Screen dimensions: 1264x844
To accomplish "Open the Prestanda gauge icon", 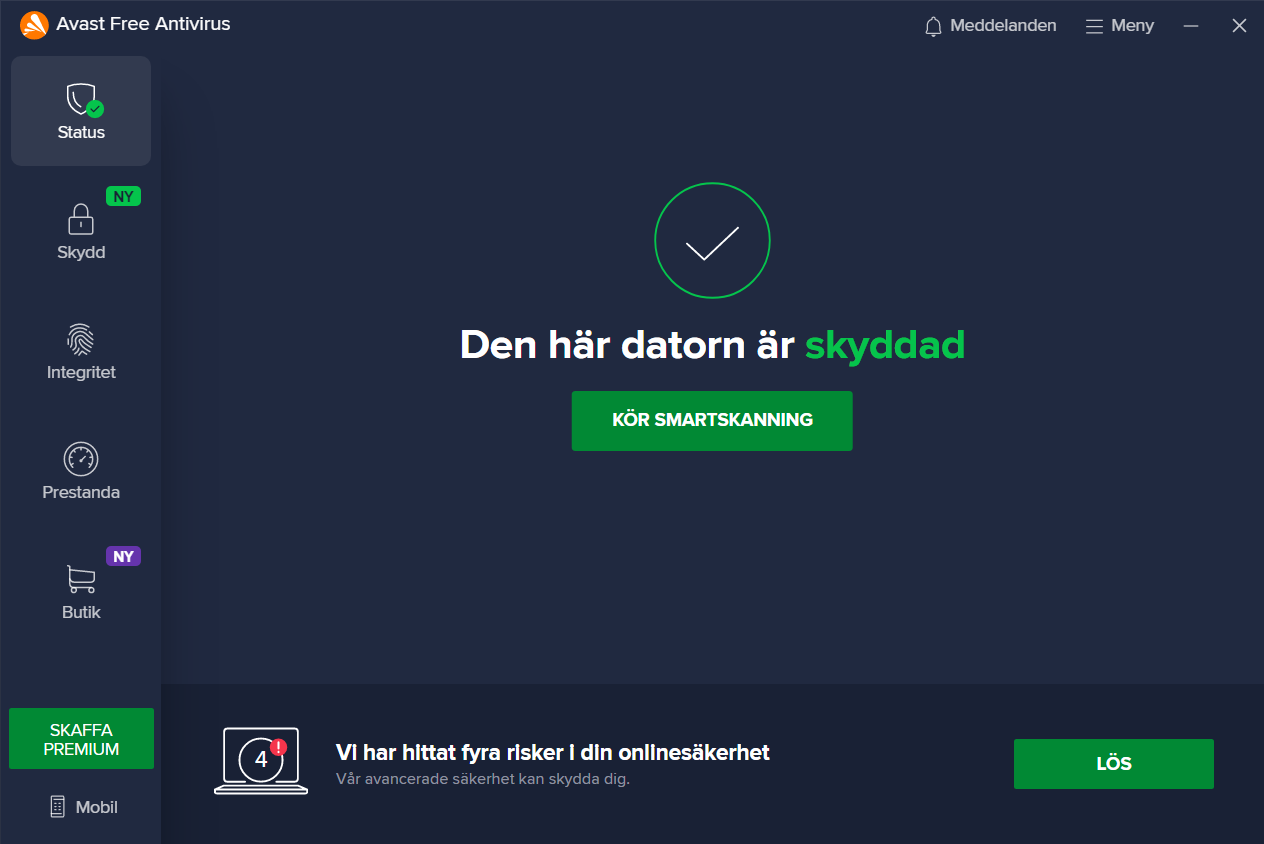I will (81, 459).
